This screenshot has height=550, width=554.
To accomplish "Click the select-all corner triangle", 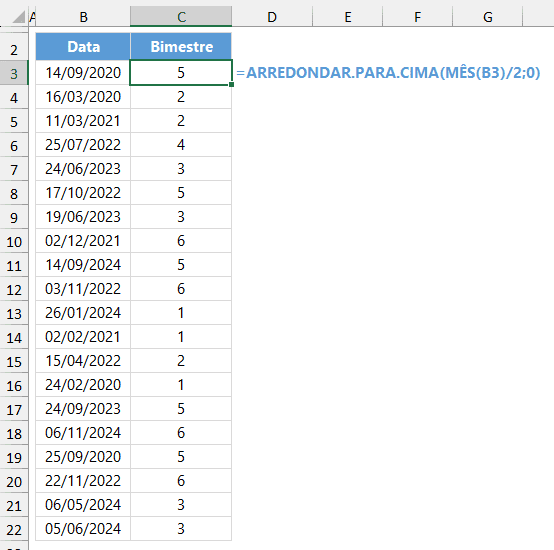I will (18, 17).
